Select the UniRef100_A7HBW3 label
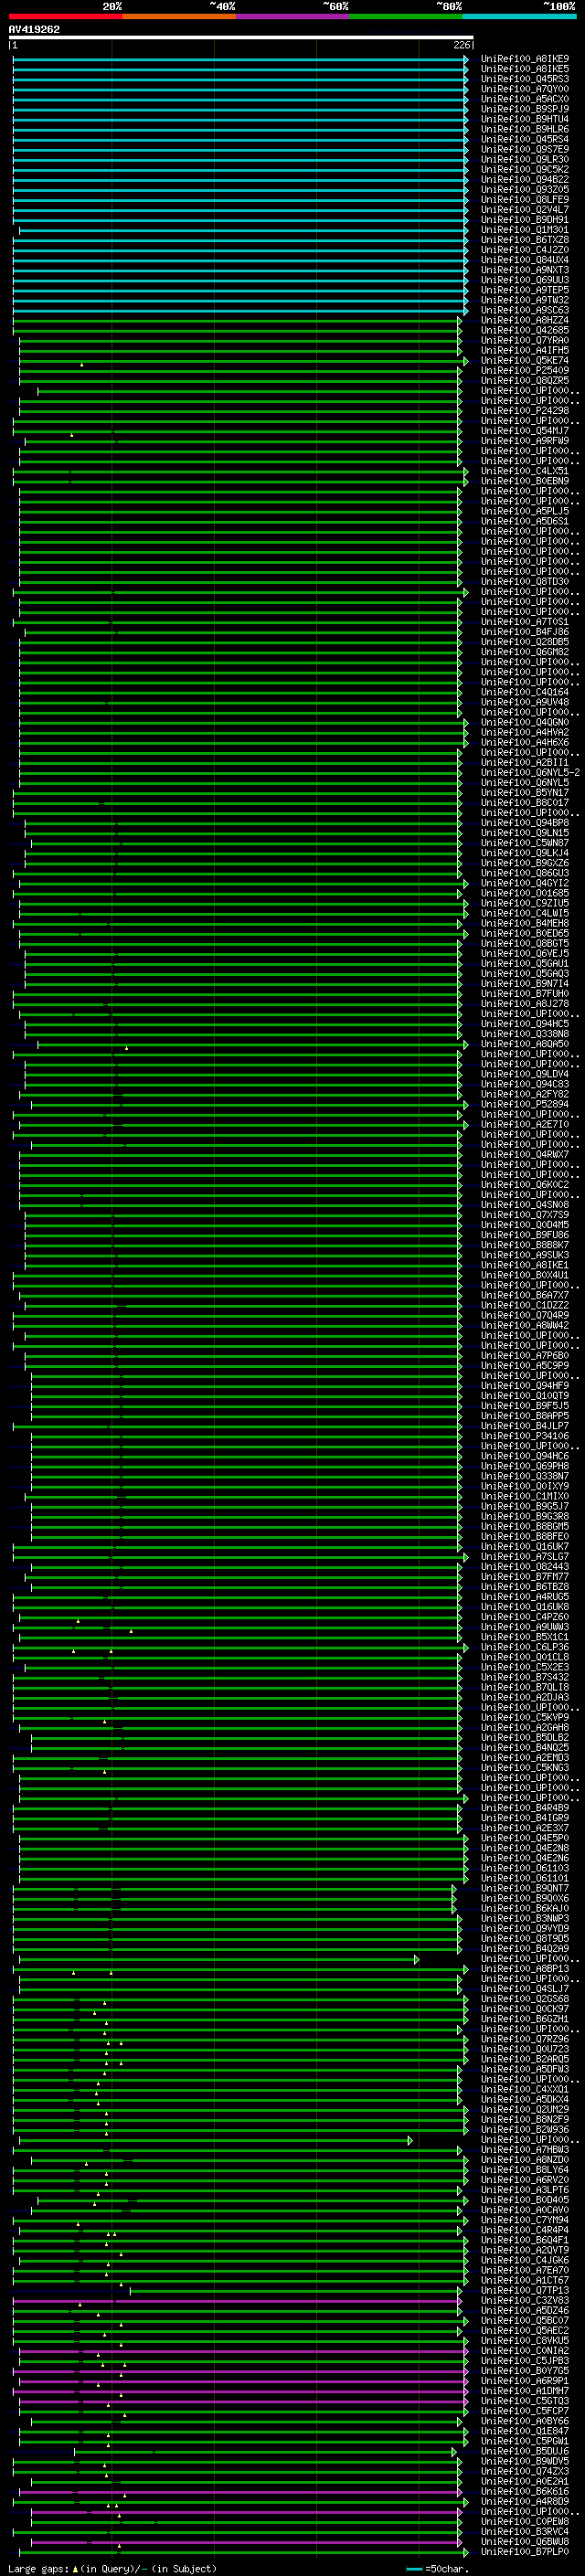Image resolution: width=585 pixels, height=2576 pixels. click(525, 2149)
